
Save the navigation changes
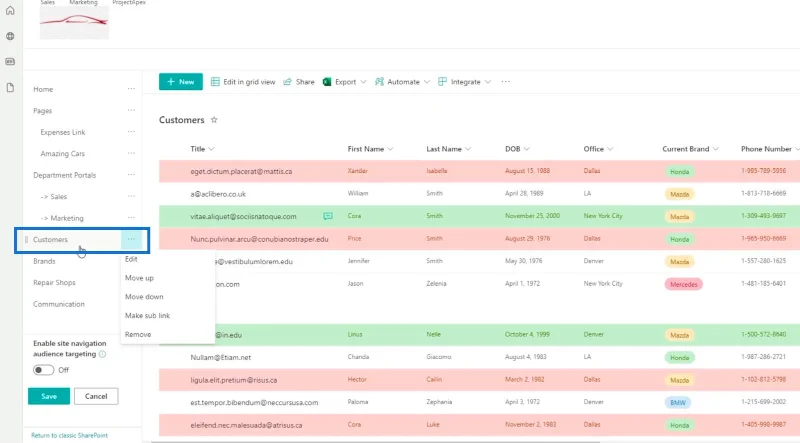(49, 396)
